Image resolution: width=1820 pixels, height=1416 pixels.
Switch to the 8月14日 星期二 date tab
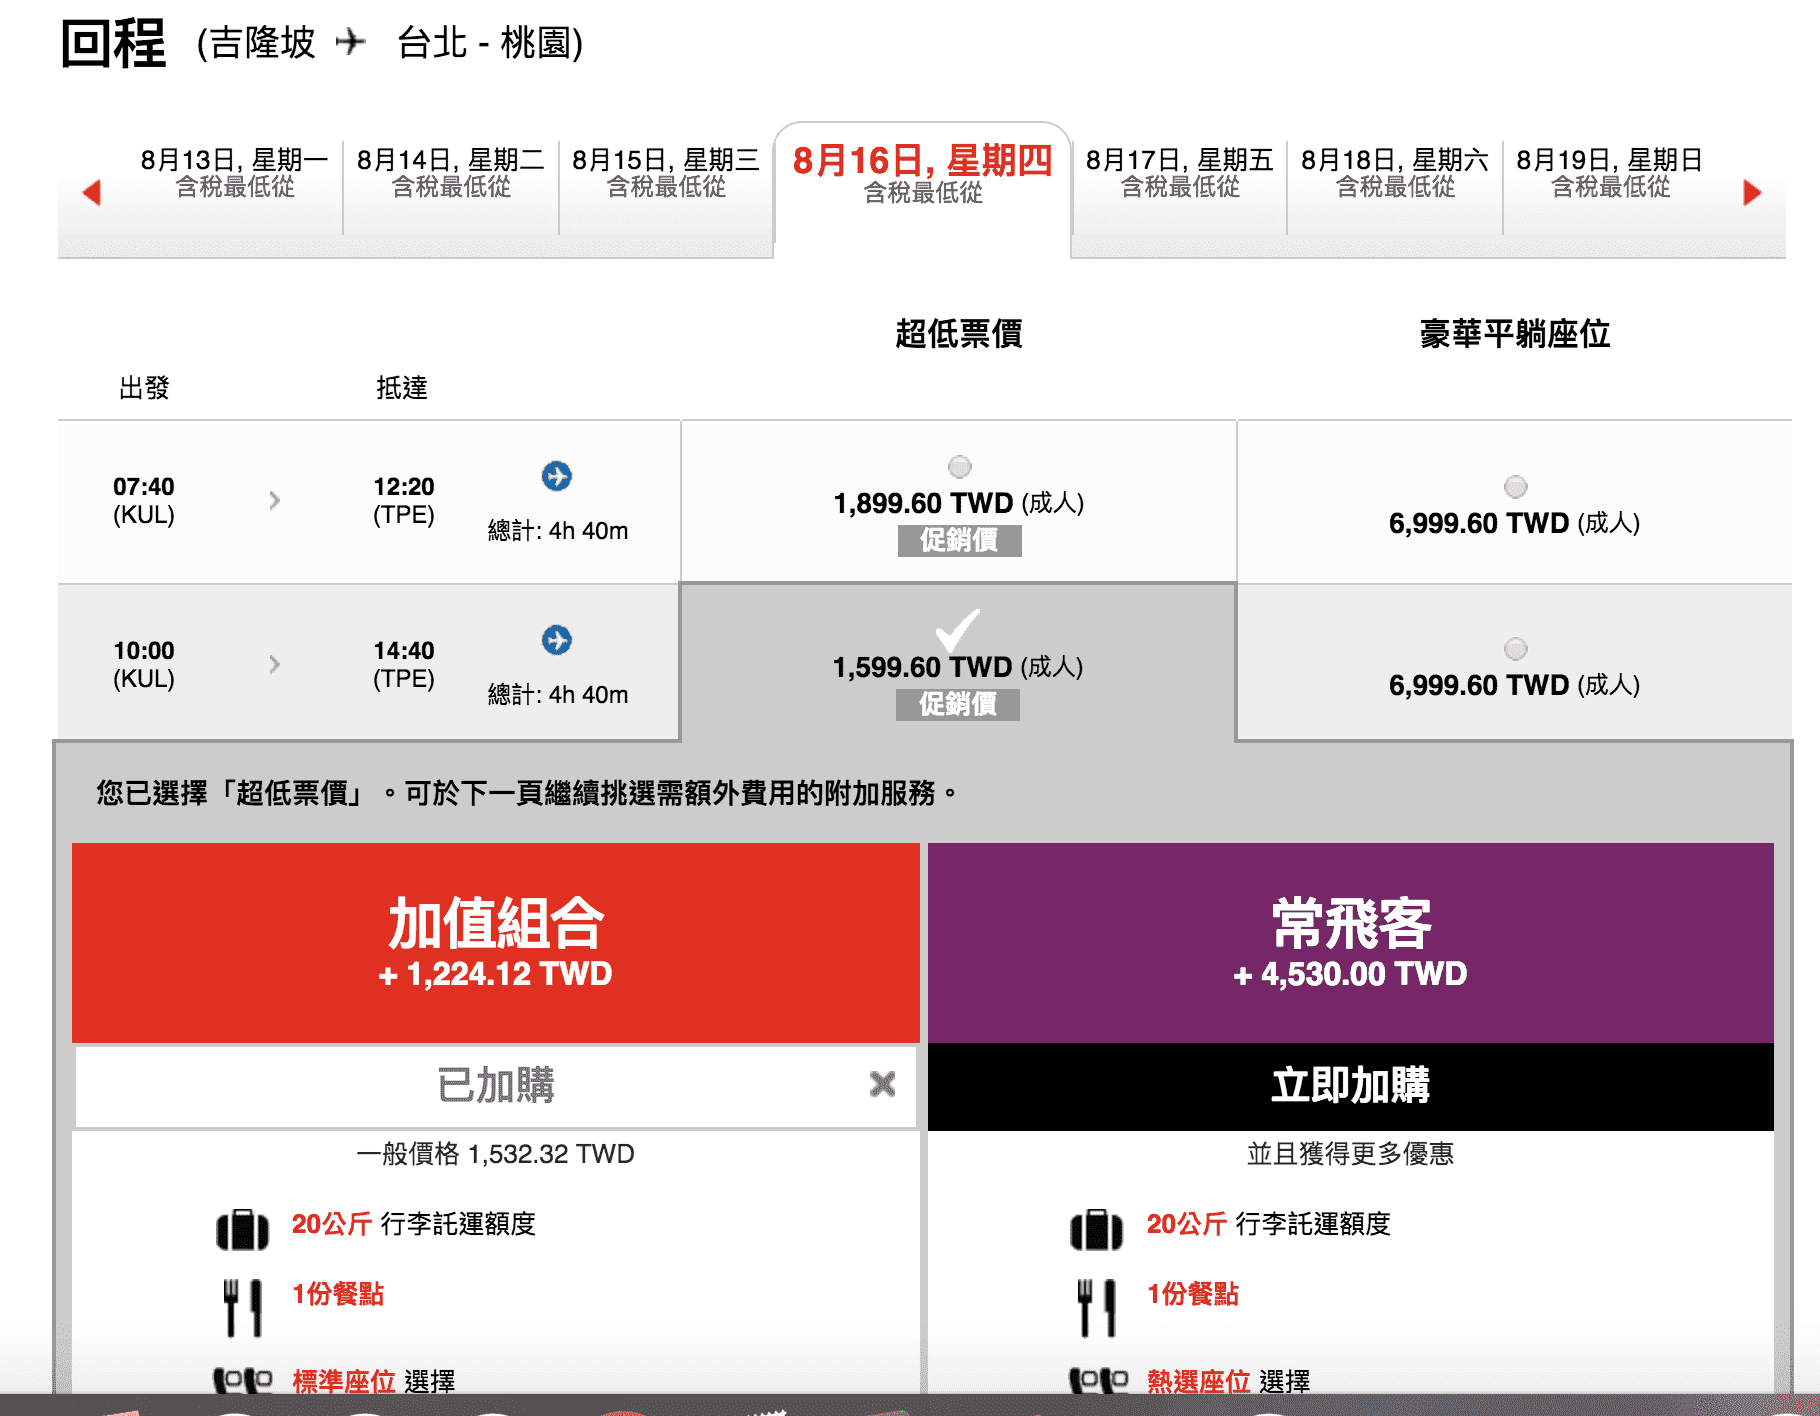point(451,173)
